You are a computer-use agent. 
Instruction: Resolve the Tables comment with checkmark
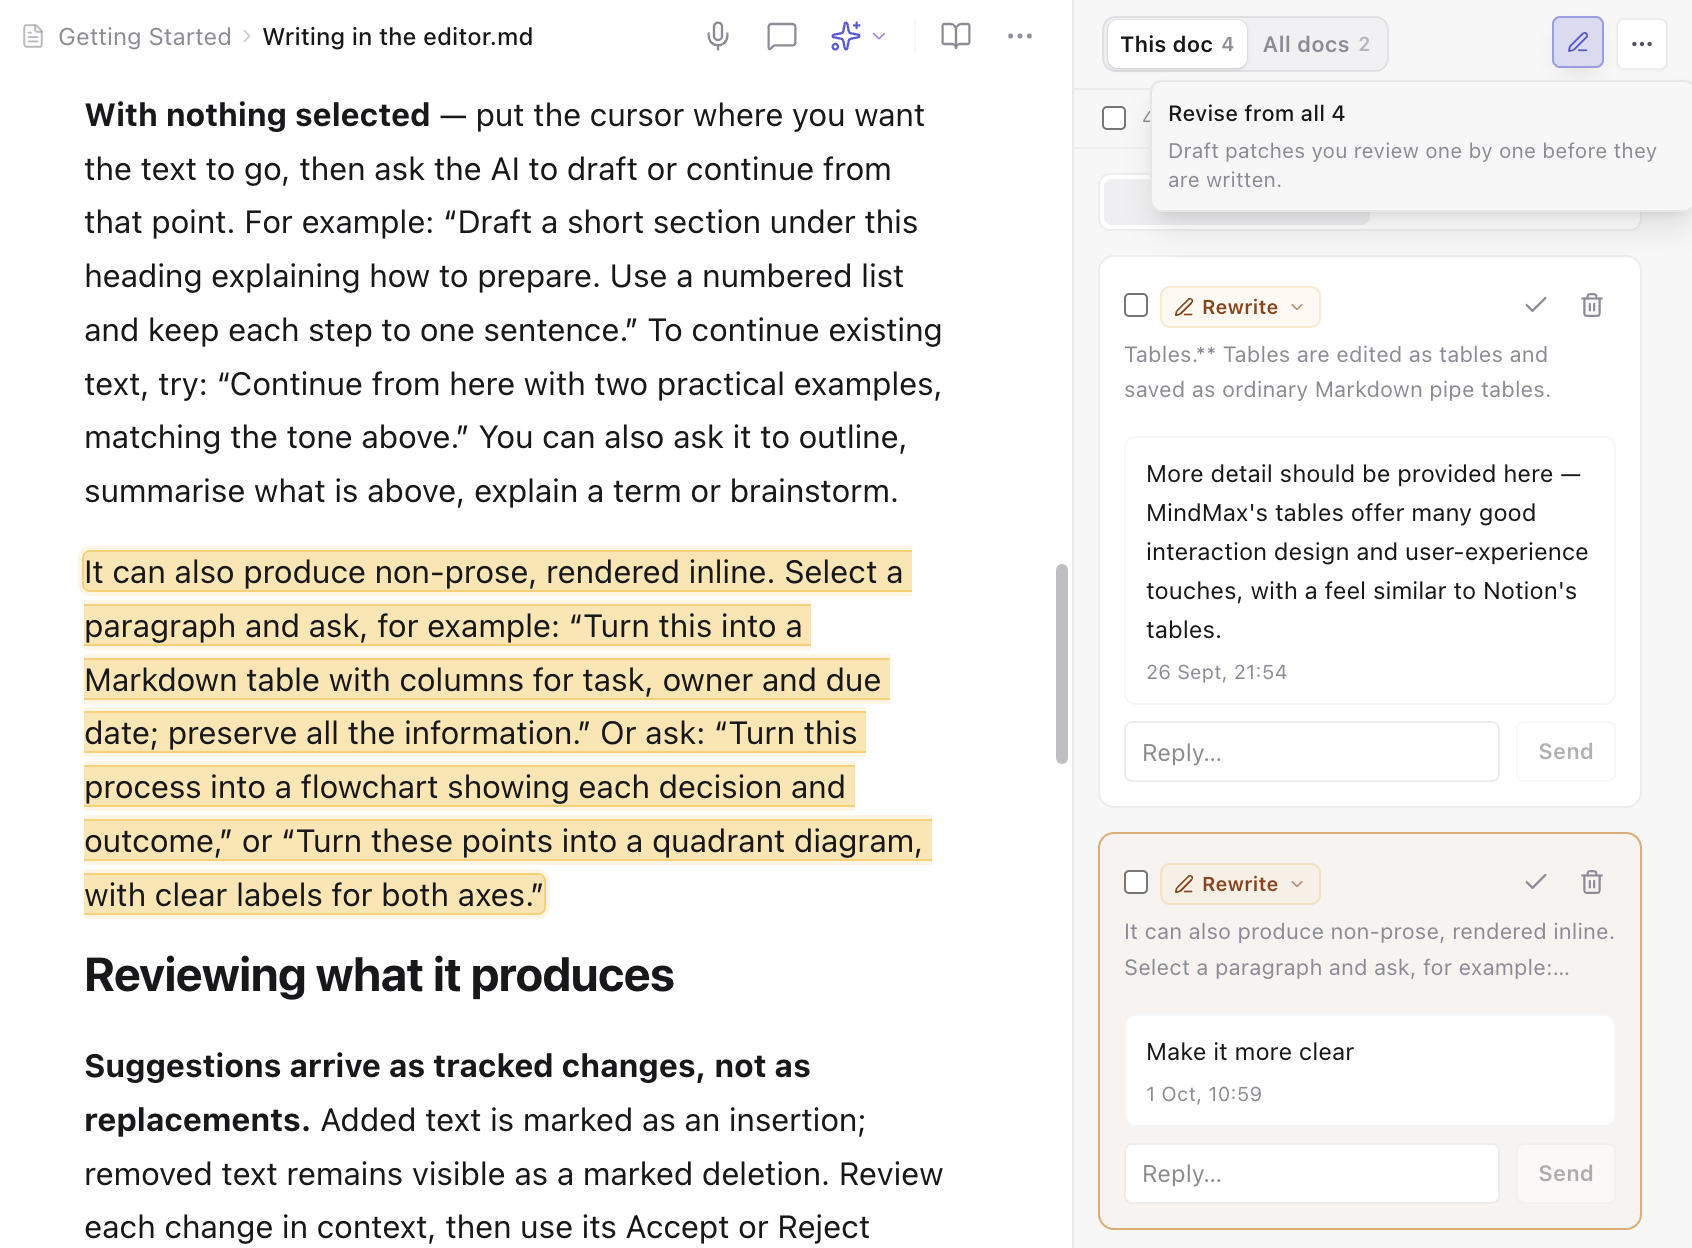(1535, 305)
